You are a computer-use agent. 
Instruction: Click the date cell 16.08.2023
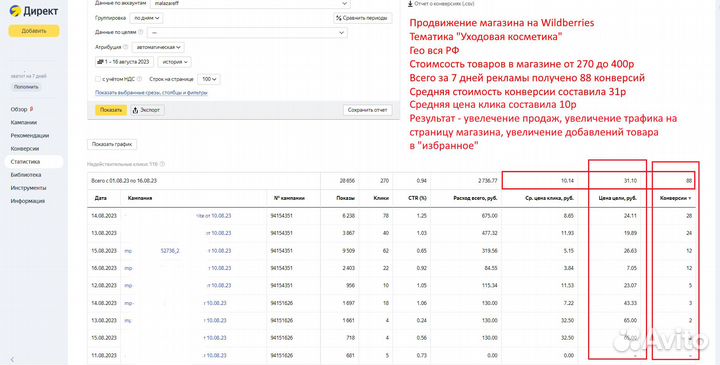pos(104,268)
